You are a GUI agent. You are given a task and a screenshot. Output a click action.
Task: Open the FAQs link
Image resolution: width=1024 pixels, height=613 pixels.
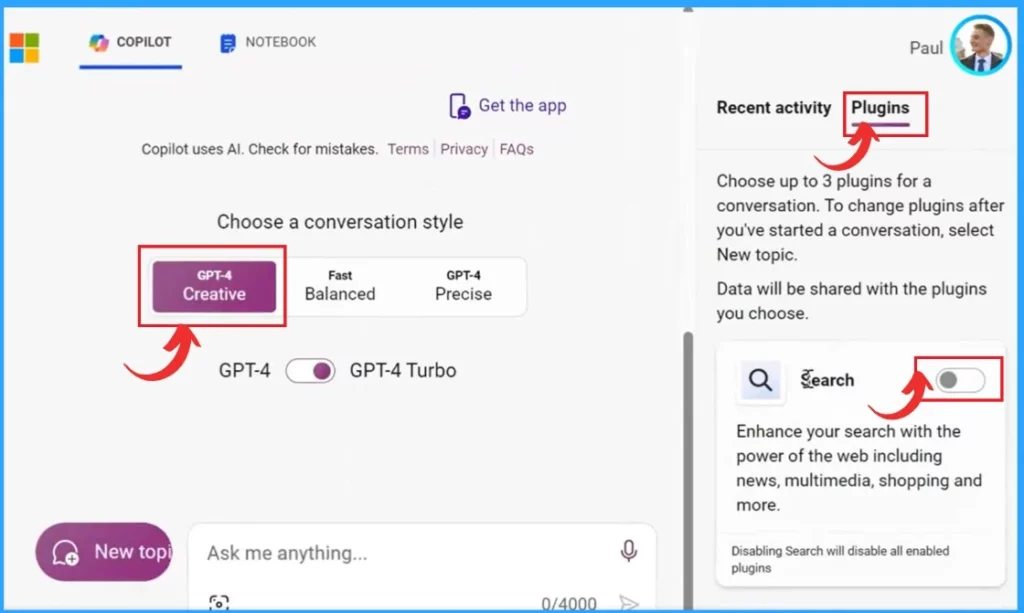[517, 149]
